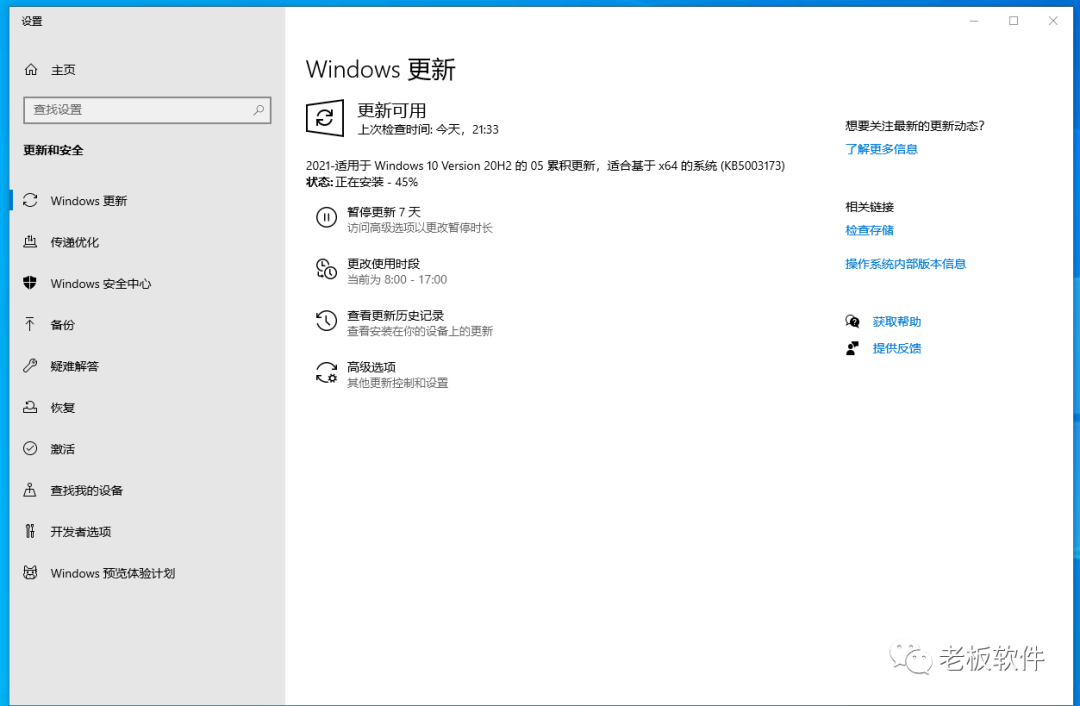Click the wrench icon for 疑难解答

click(30, 366)
